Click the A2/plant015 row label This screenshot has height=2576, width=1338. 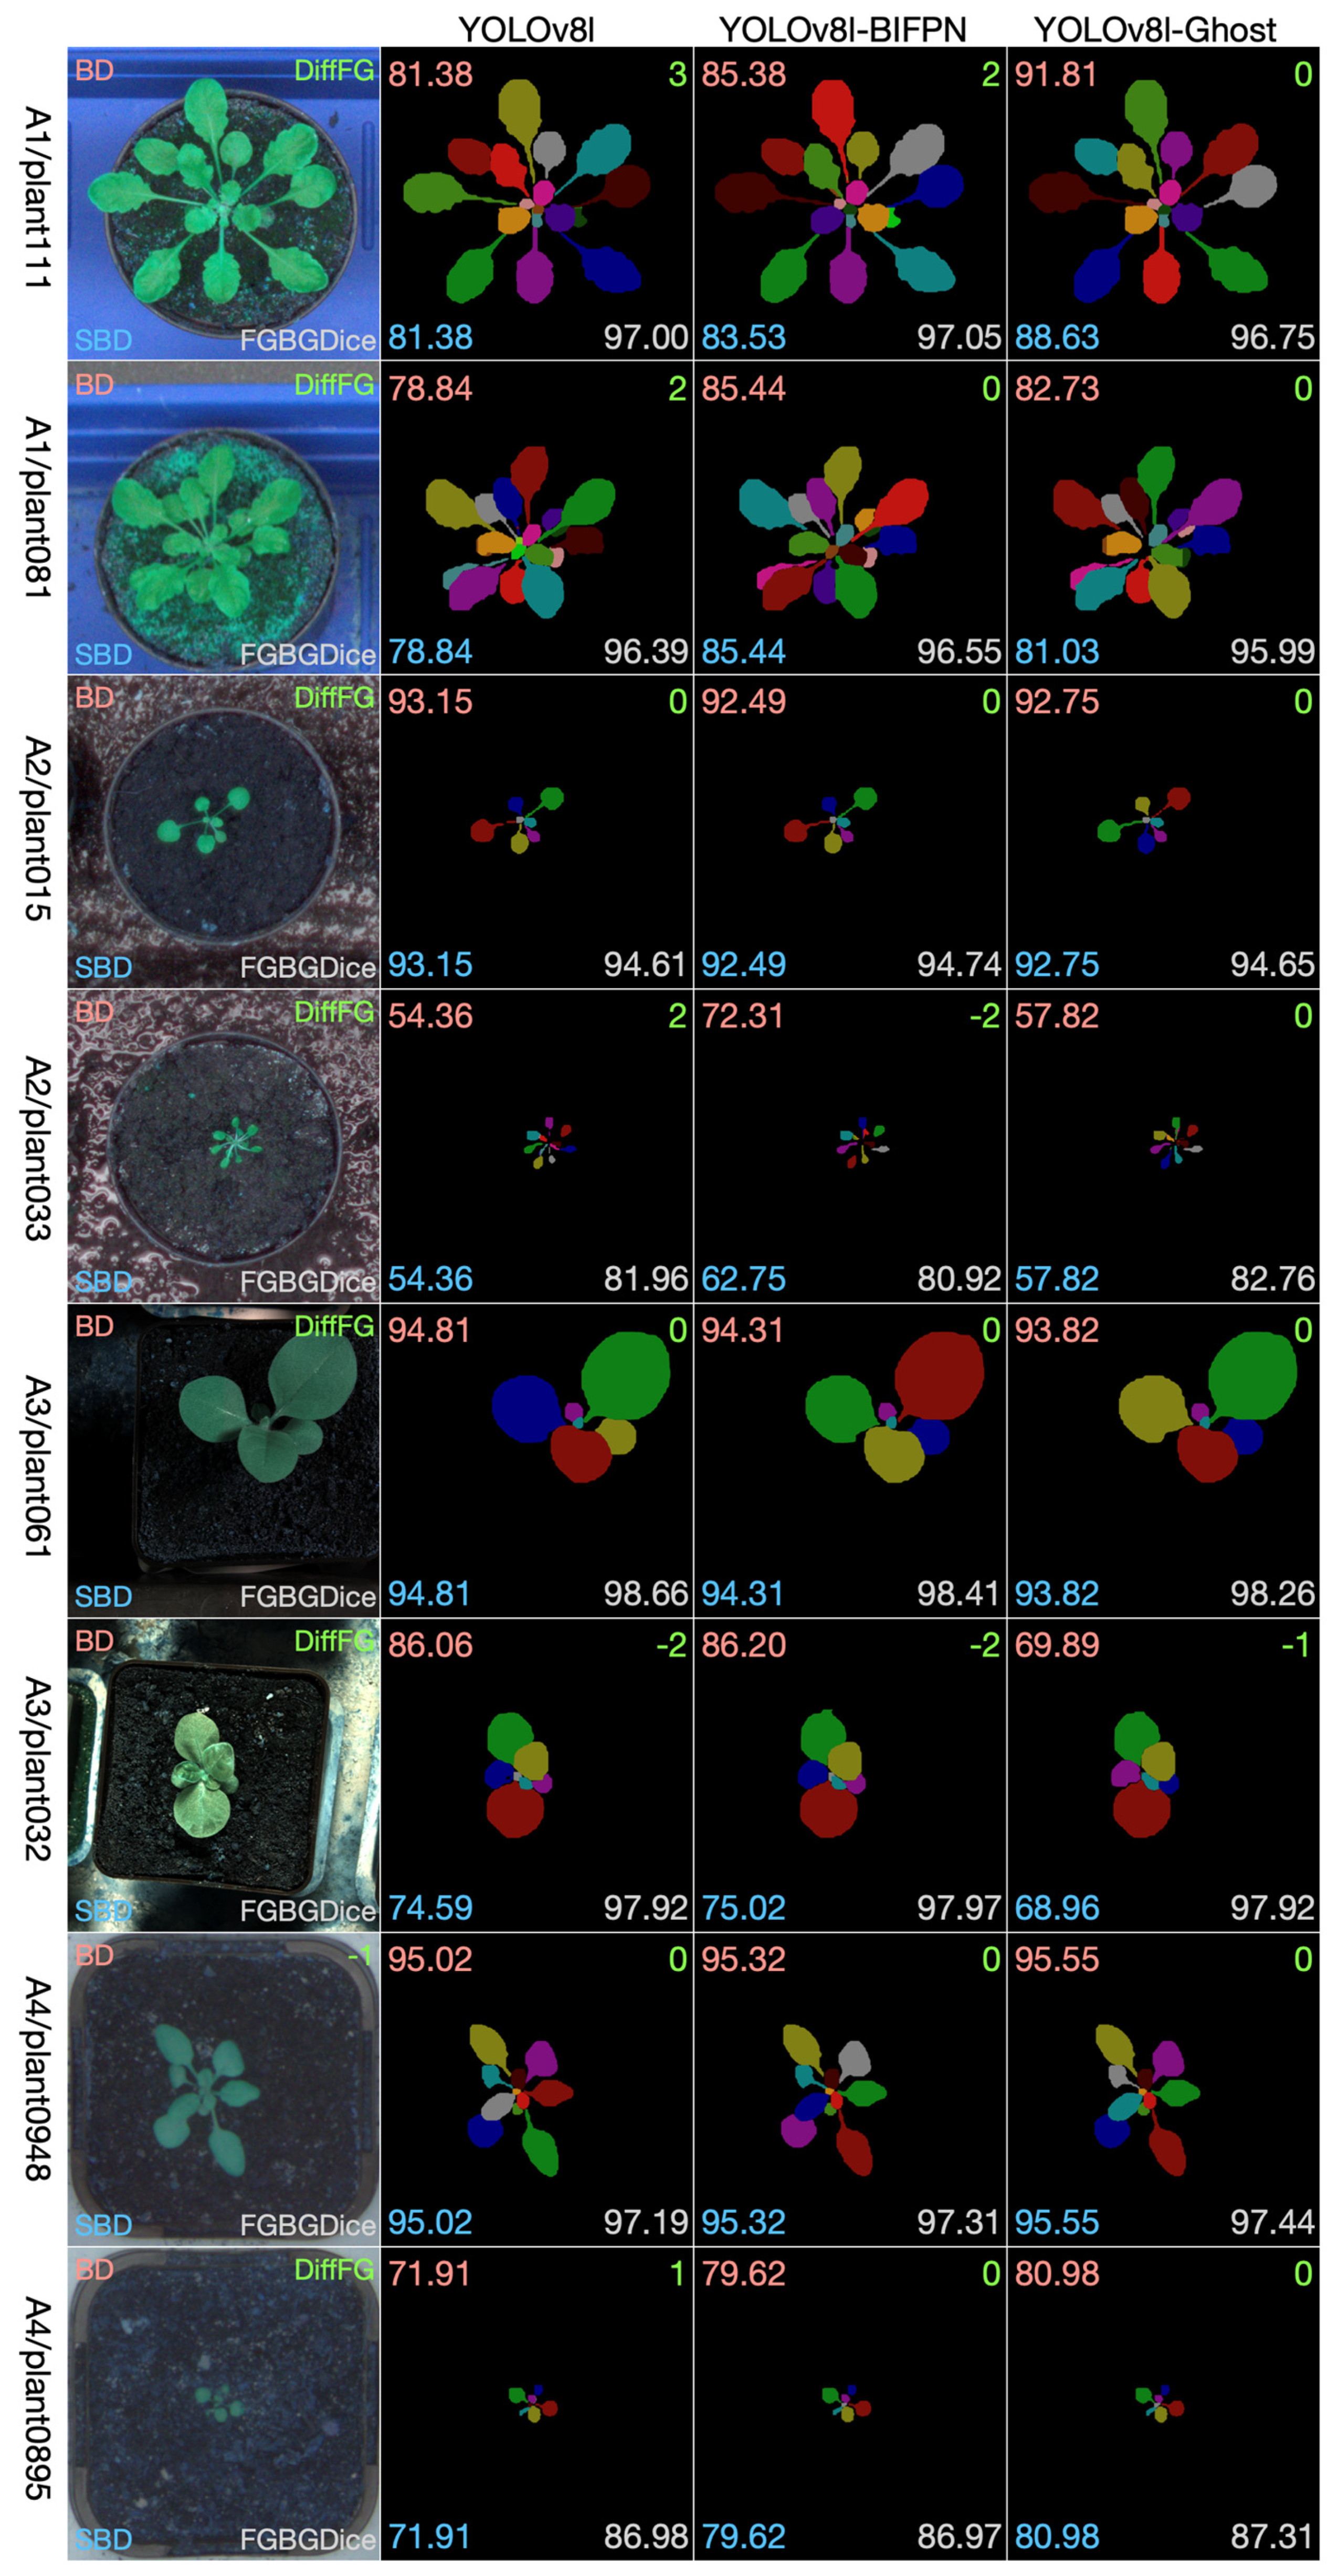coord(36,829)
